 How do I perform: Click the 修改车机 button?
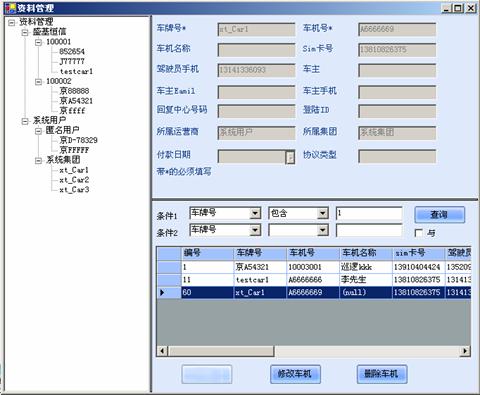[x=295, y=374]
